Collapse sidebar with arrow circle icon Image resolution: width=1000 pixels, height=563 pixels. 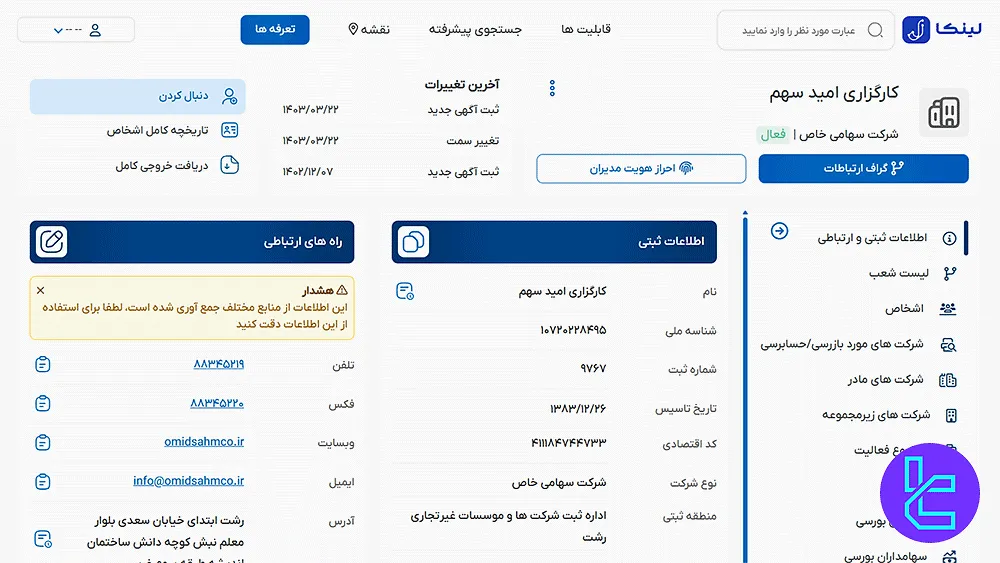tap(779, 231)
